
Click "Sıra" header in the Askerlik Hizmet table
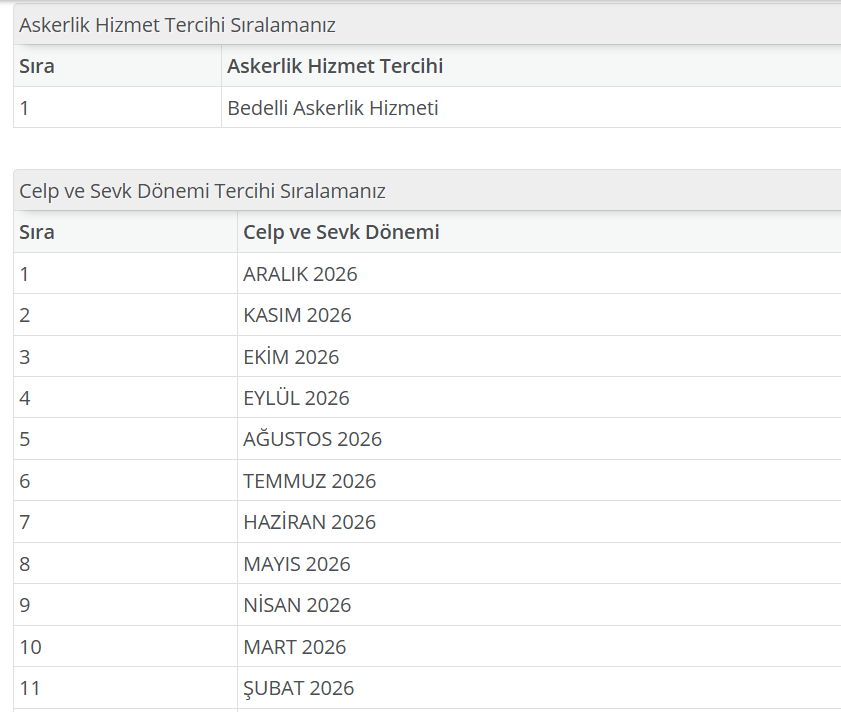pos(37,67)
